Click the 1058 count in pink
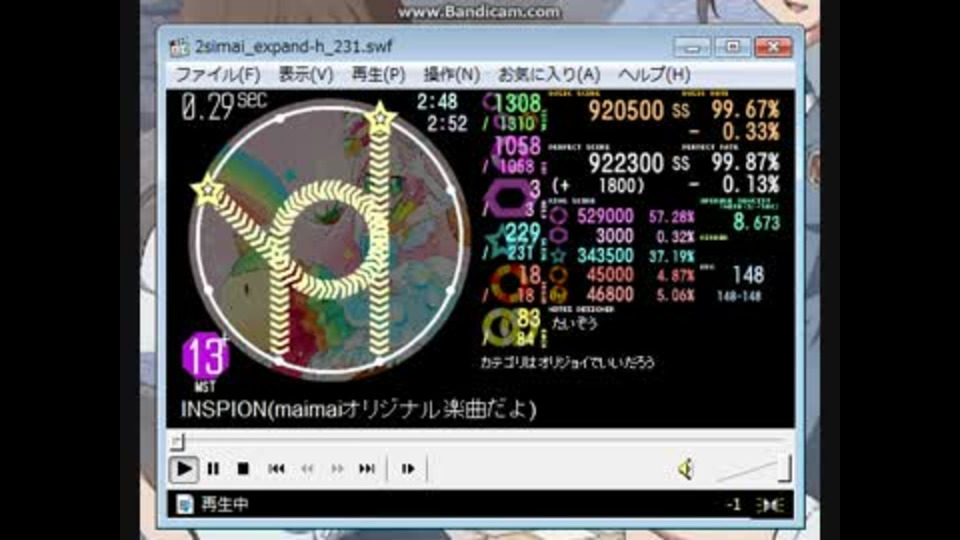The image size is (960, 540). (518, 146)
